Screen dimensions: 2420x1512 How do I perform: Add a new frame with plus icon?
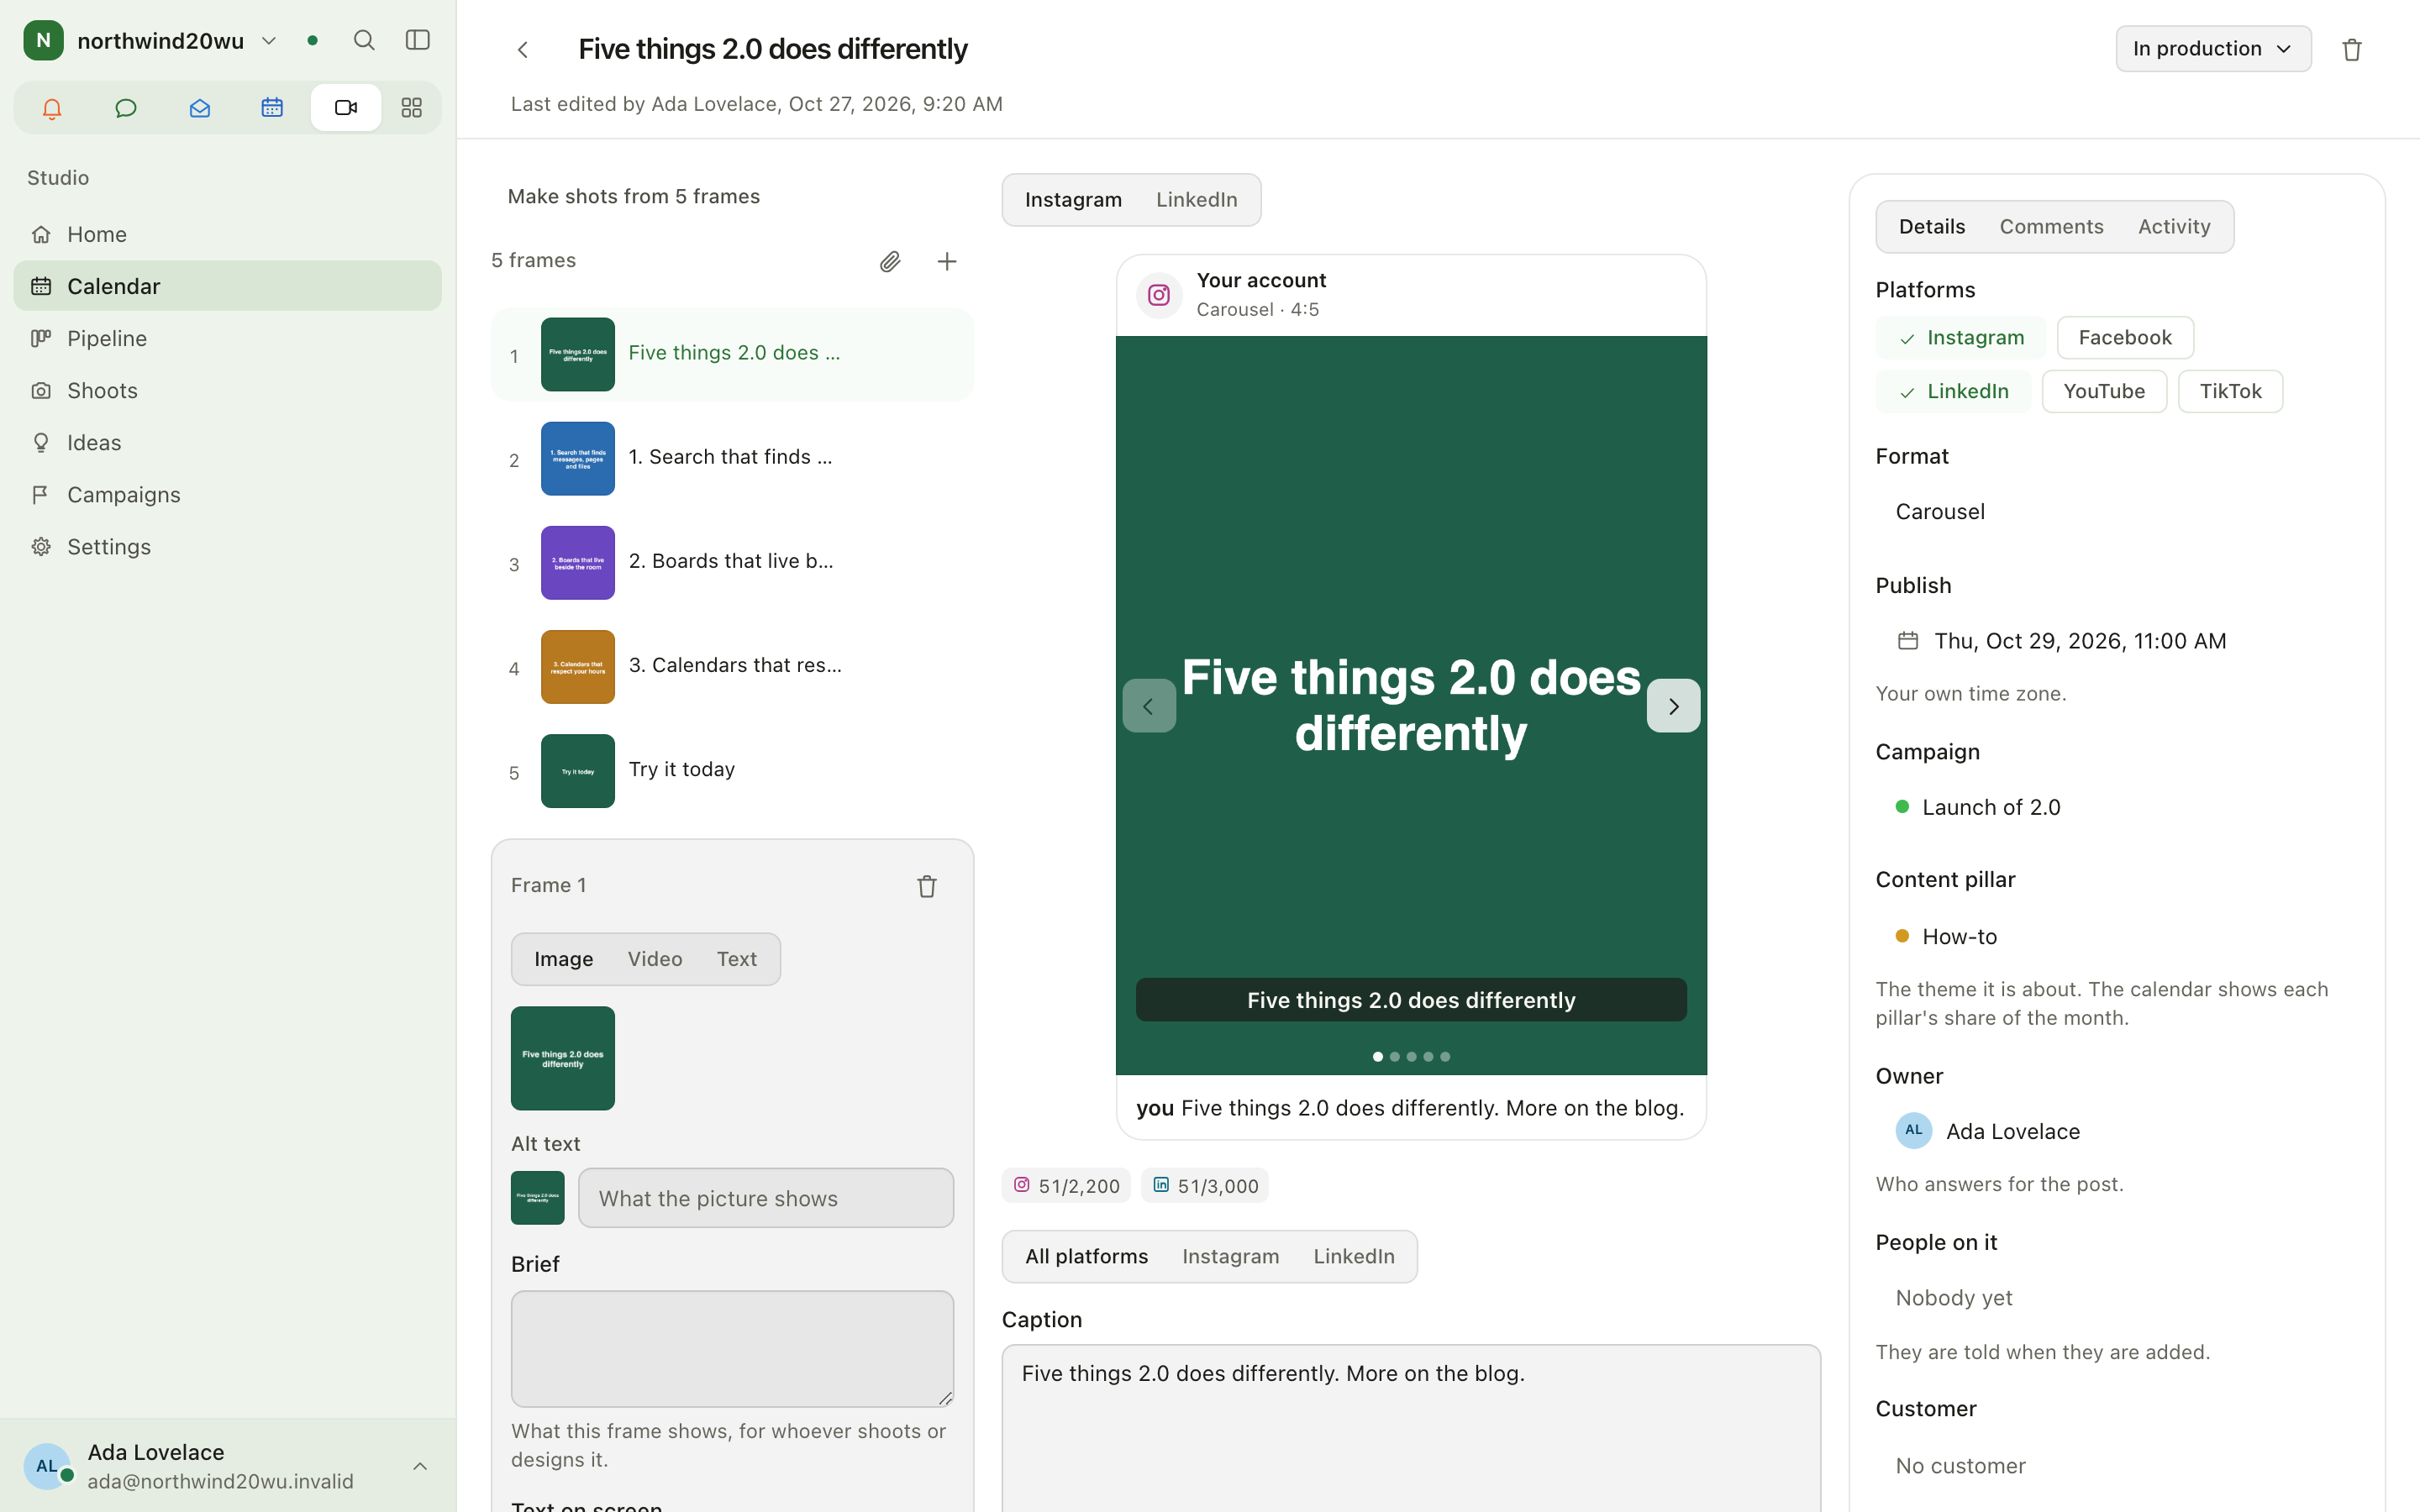click(x=946, y=261)
